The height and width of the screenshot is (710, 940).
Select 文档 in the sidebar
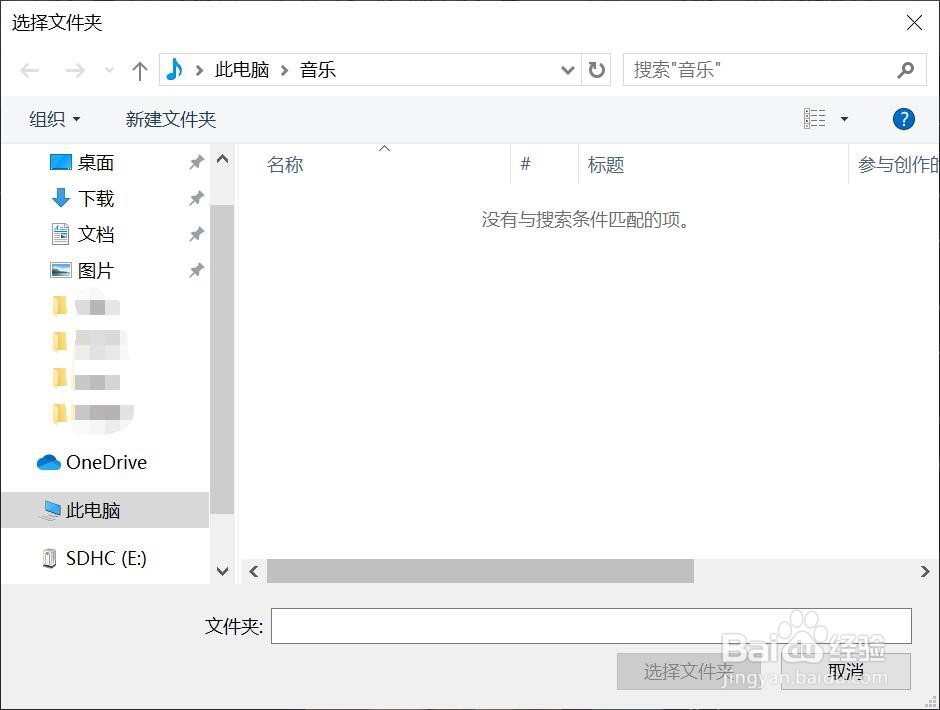pyautogui.click(x=95, y=234)
